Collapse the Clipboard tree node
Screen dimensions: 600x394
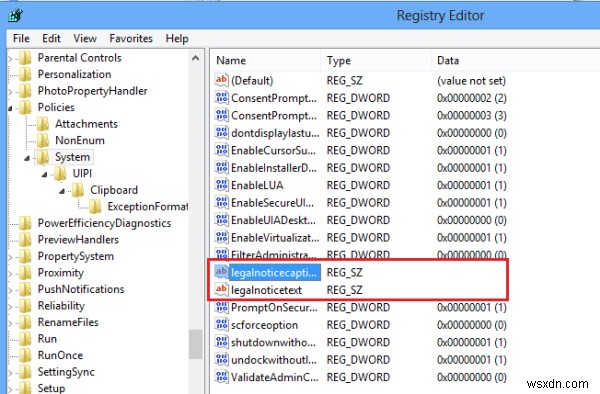62,191
